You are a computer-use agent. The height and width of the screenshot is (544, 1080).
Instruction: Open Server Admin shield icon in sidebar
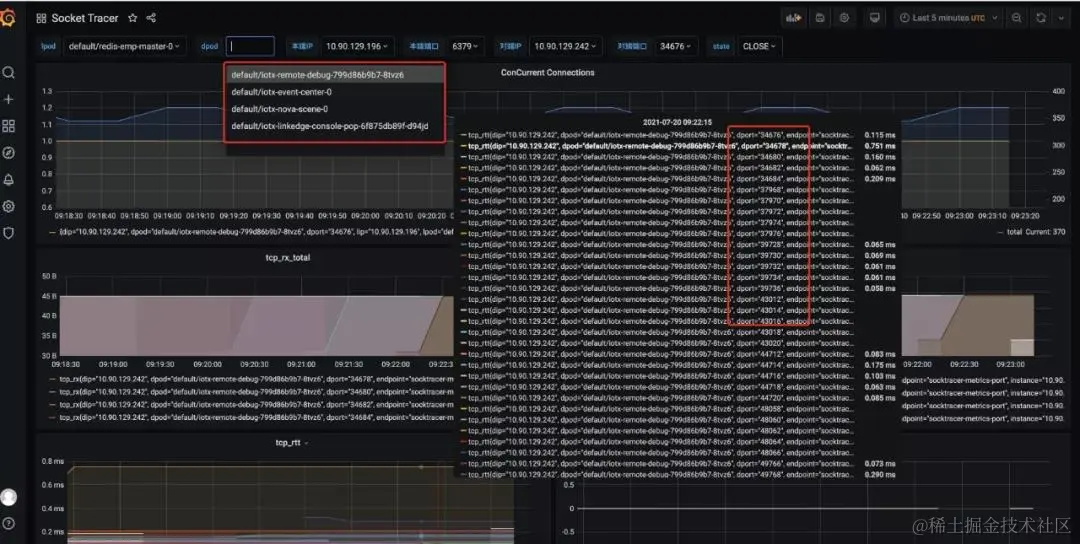coord(8,233)
